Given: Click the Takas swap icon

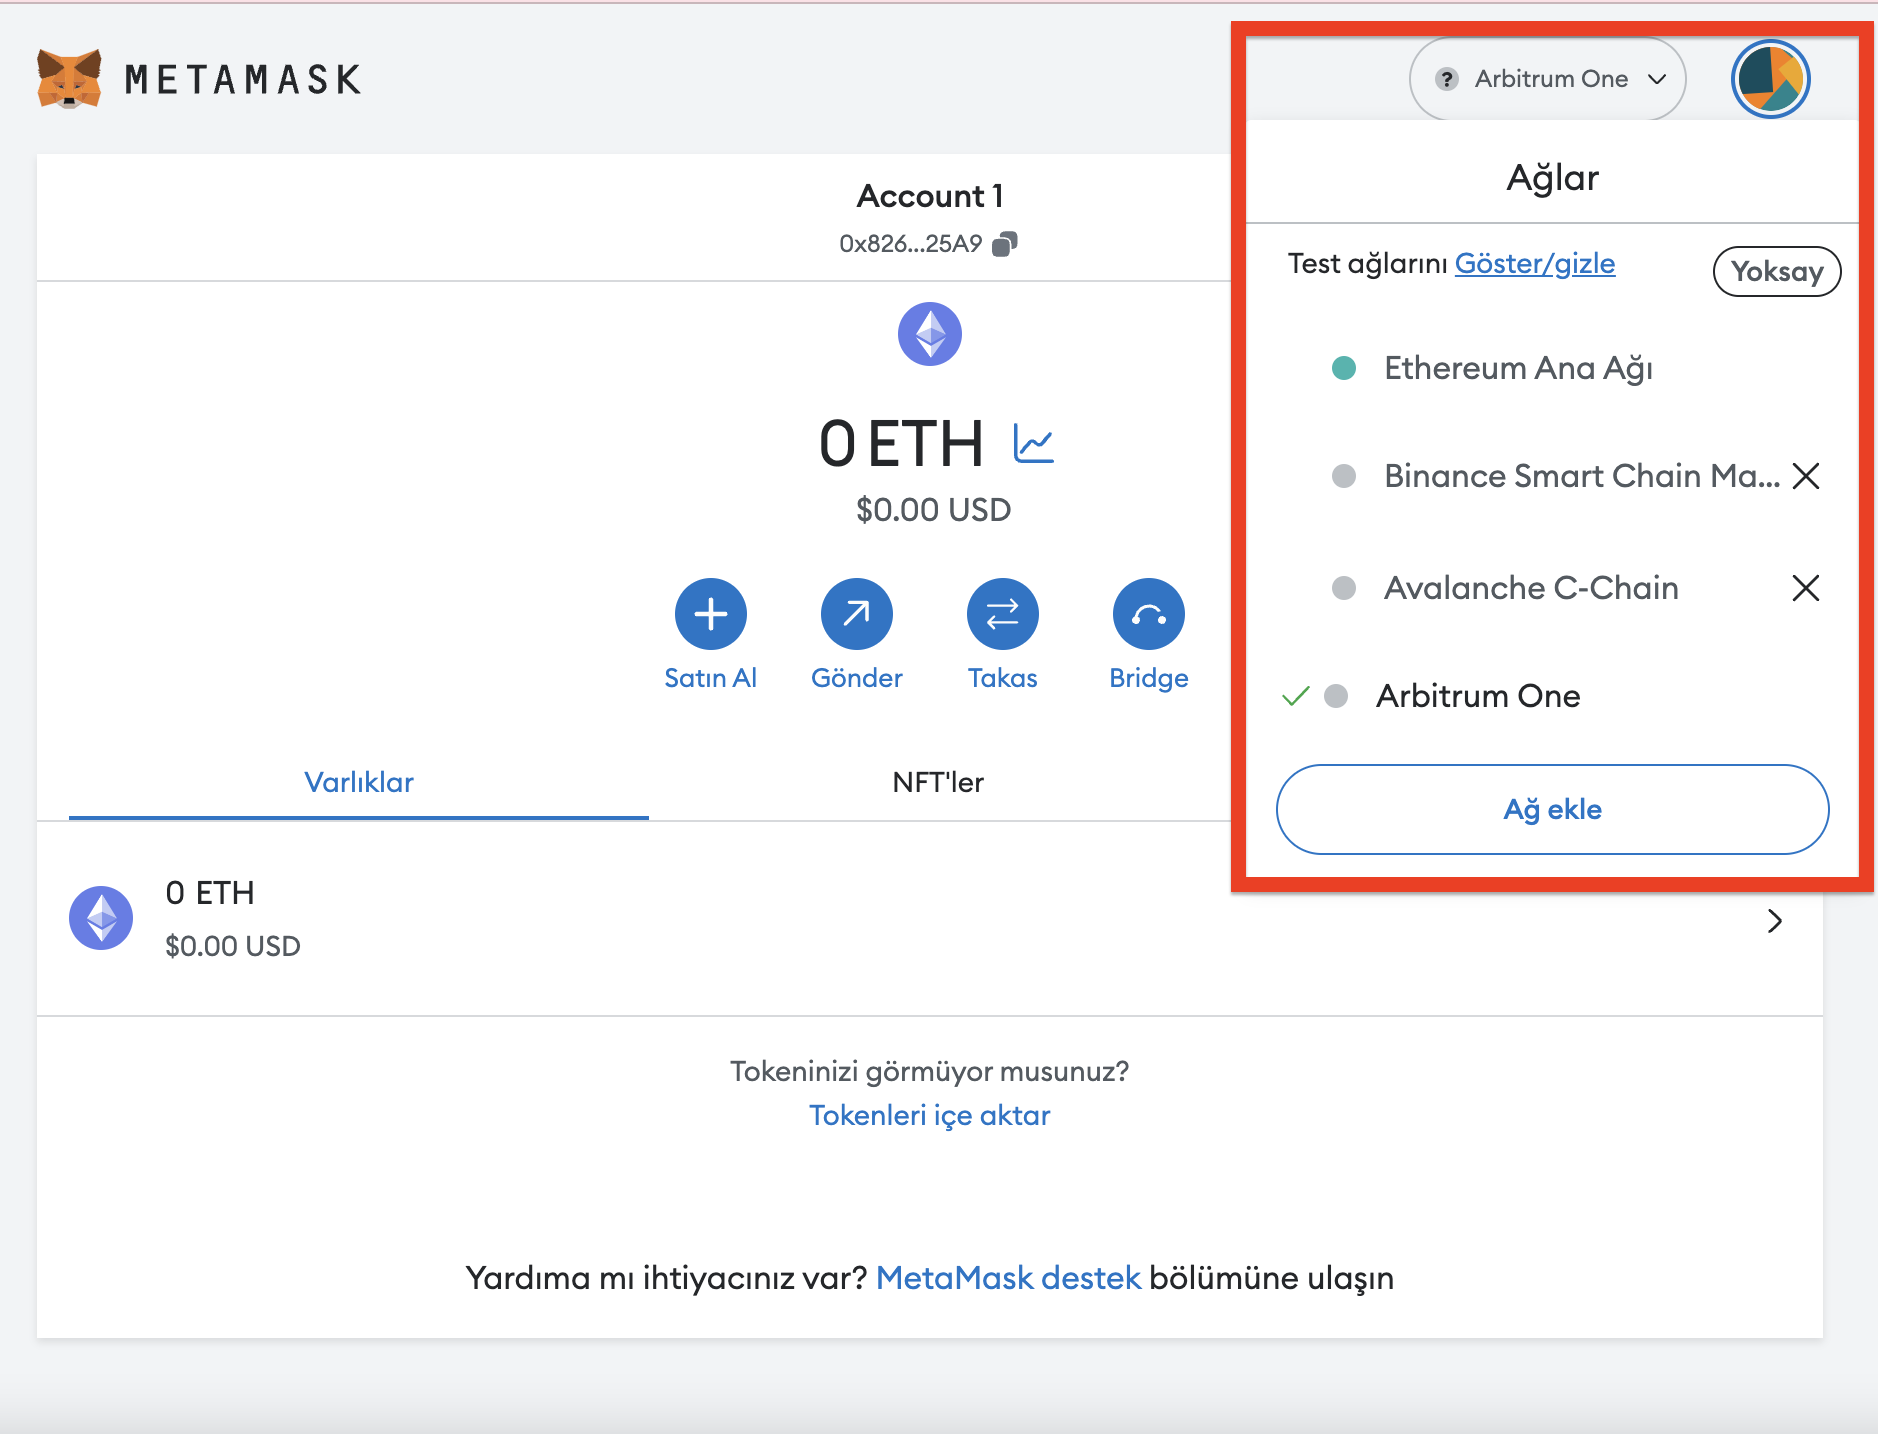Looking at the screenshot, I should pyautogui.click(x=1002, y=614).
